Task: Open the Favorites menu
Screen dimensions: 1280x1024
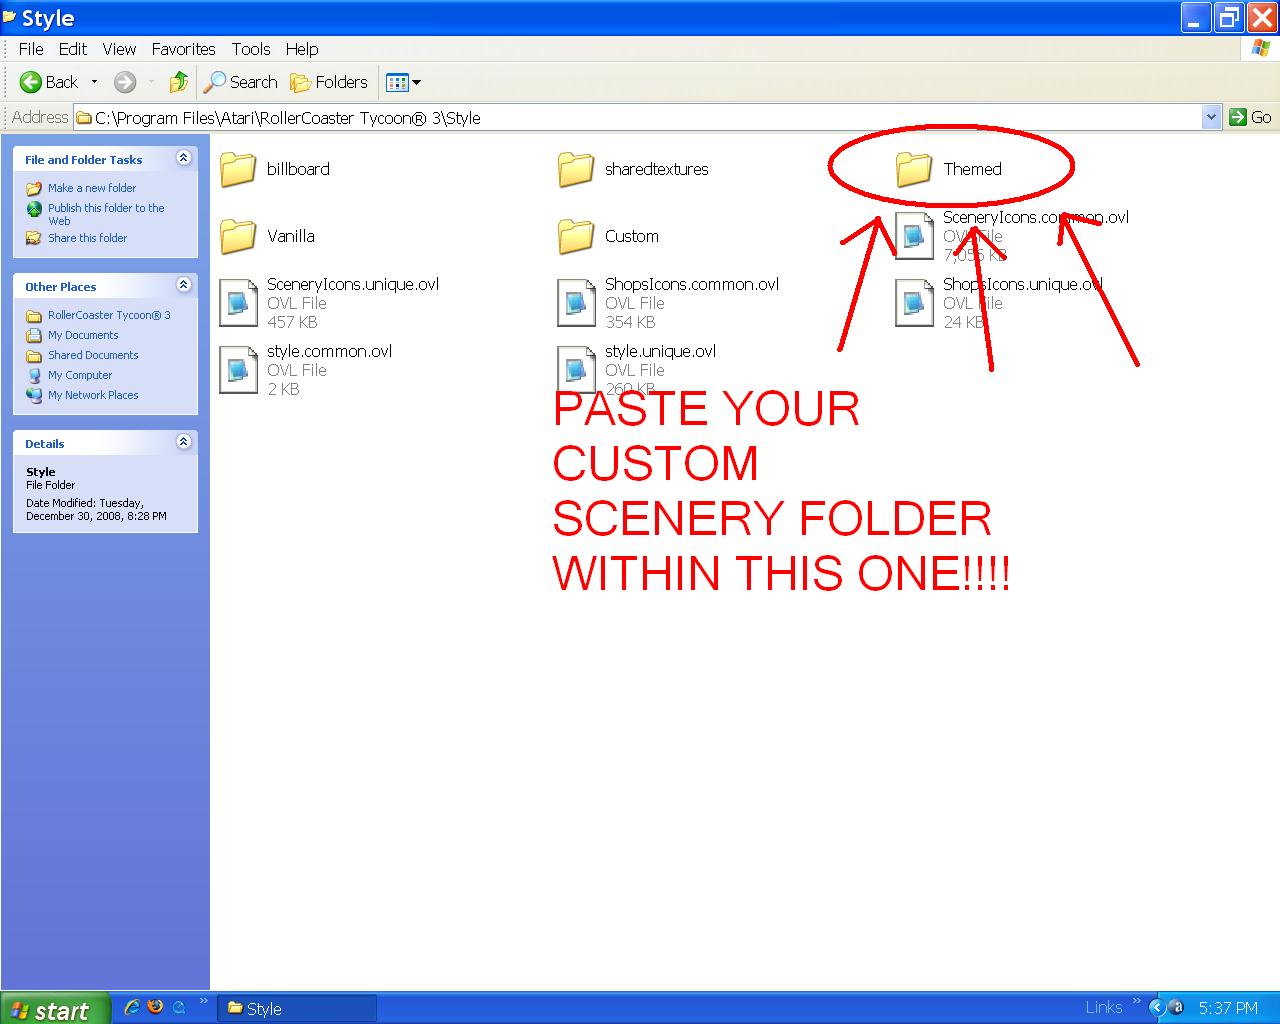Action: [x=183, y=49]
